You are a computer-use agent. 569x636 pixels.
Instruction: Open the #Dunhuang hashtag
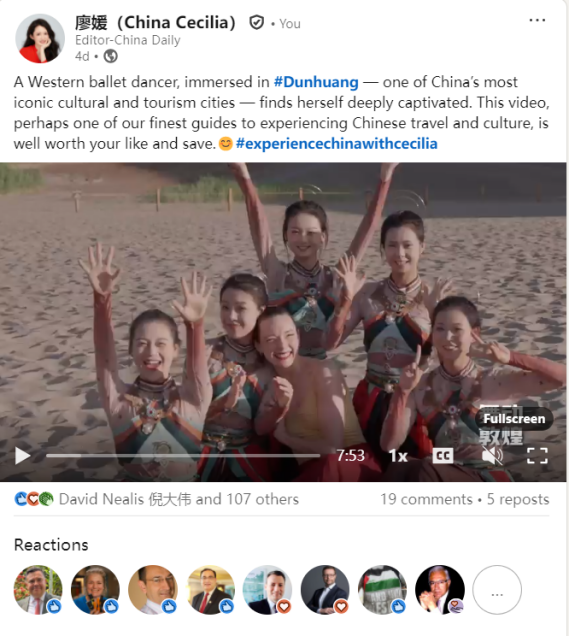click(316, 82)
